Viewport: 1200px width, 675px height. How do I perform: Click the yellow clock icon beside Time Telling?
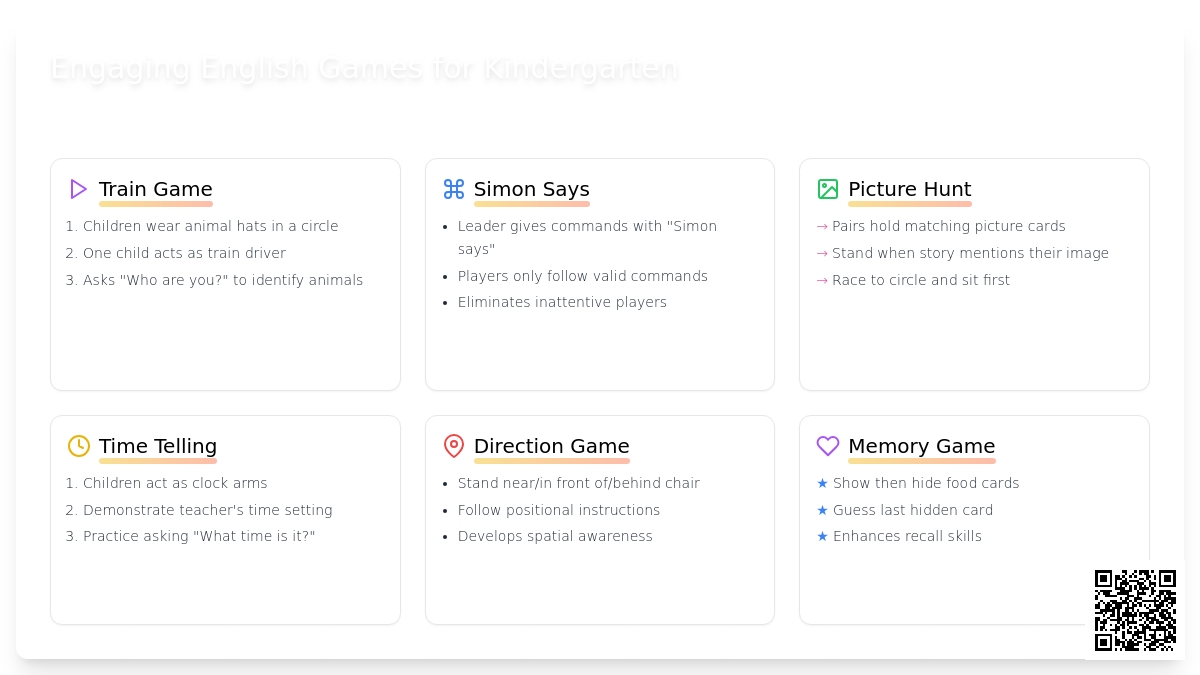79,446
